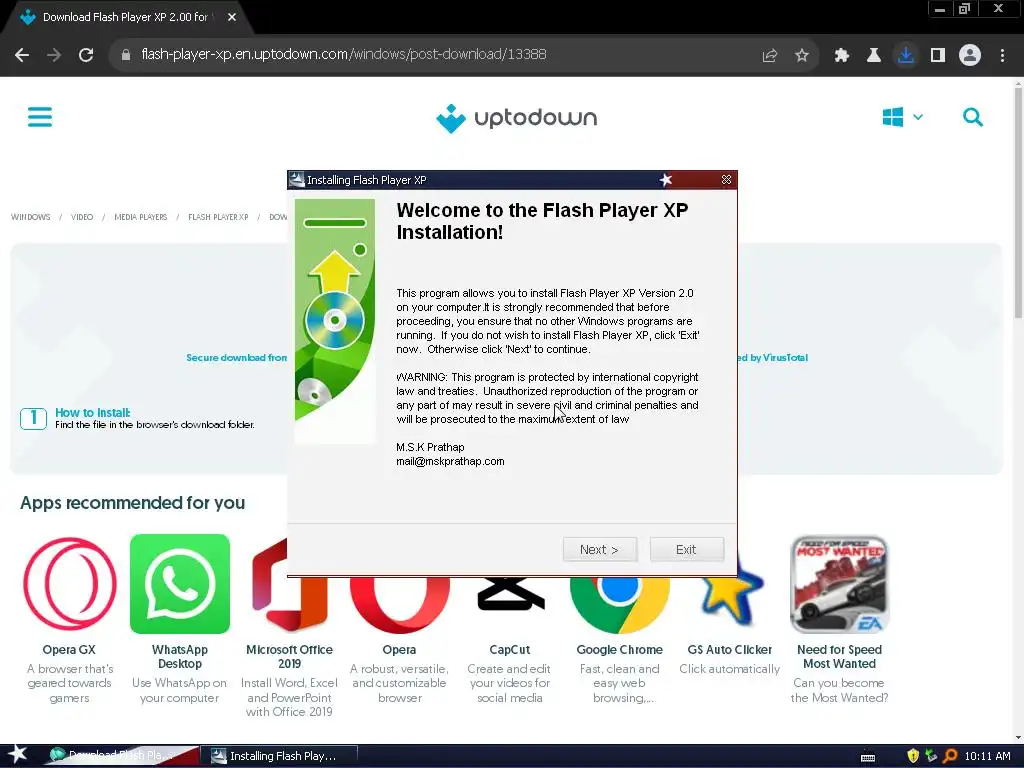Click the VIDEO breadcrumb link
This screenshot has height=768, width=1024.
pos(82,217)
